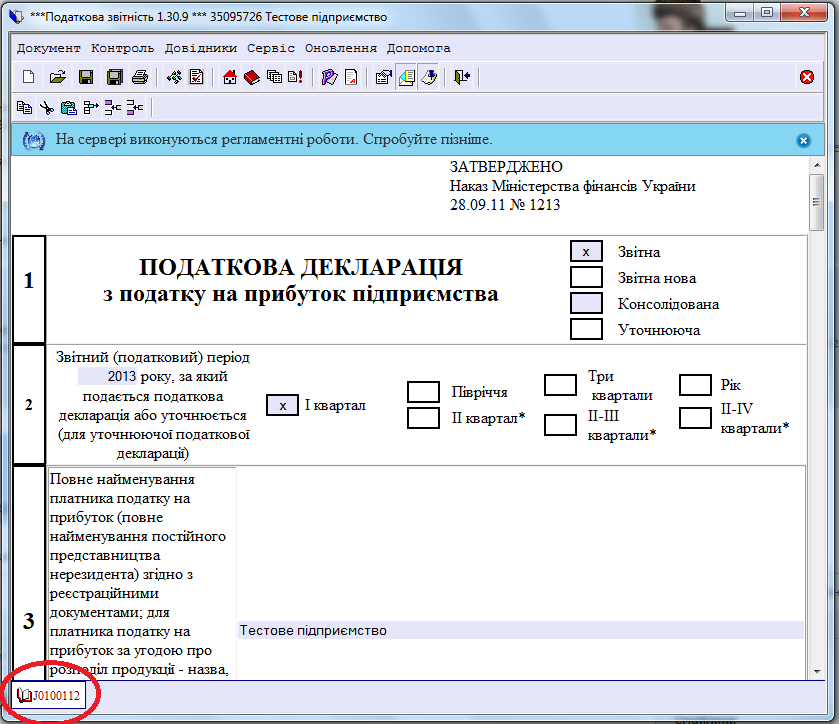Open the red book reference icon
This screenshot has height=724, width=839.
252,77
